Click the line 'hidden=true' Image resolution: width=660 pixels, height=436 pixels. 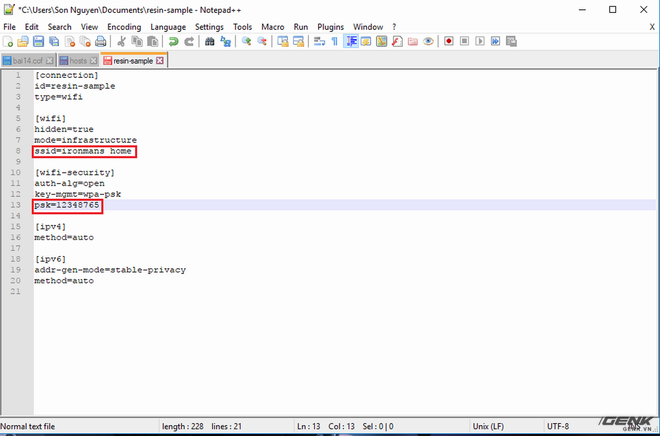pos(64,129)
